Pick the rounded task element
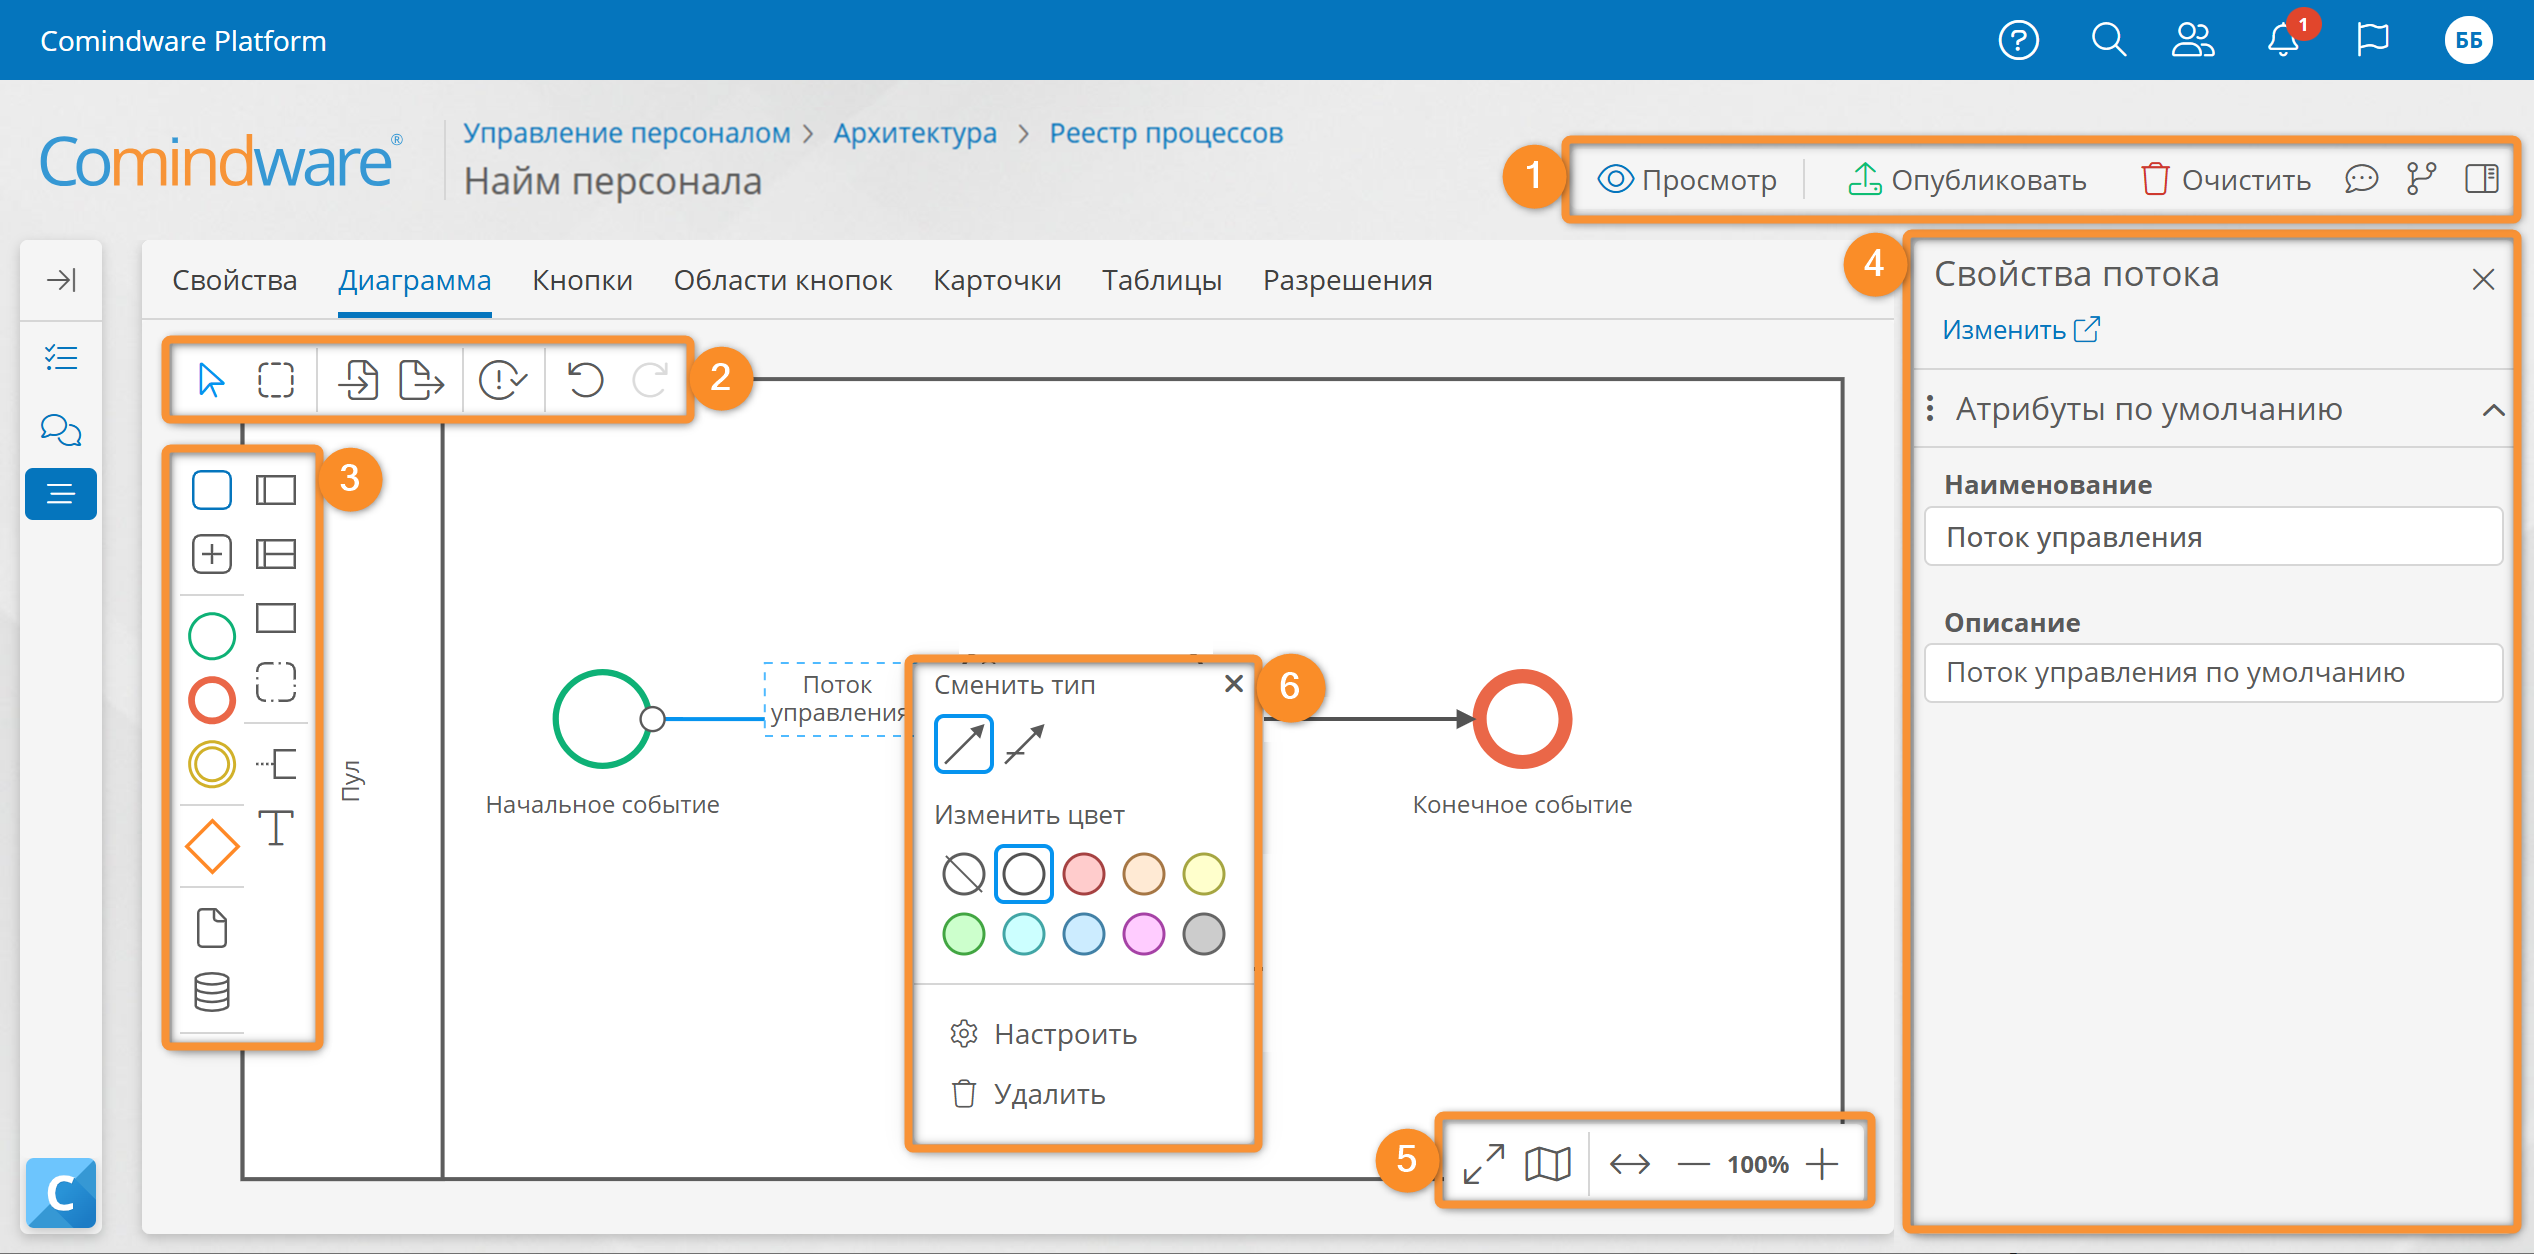The image size is (2534, 1254). (211, 490)
